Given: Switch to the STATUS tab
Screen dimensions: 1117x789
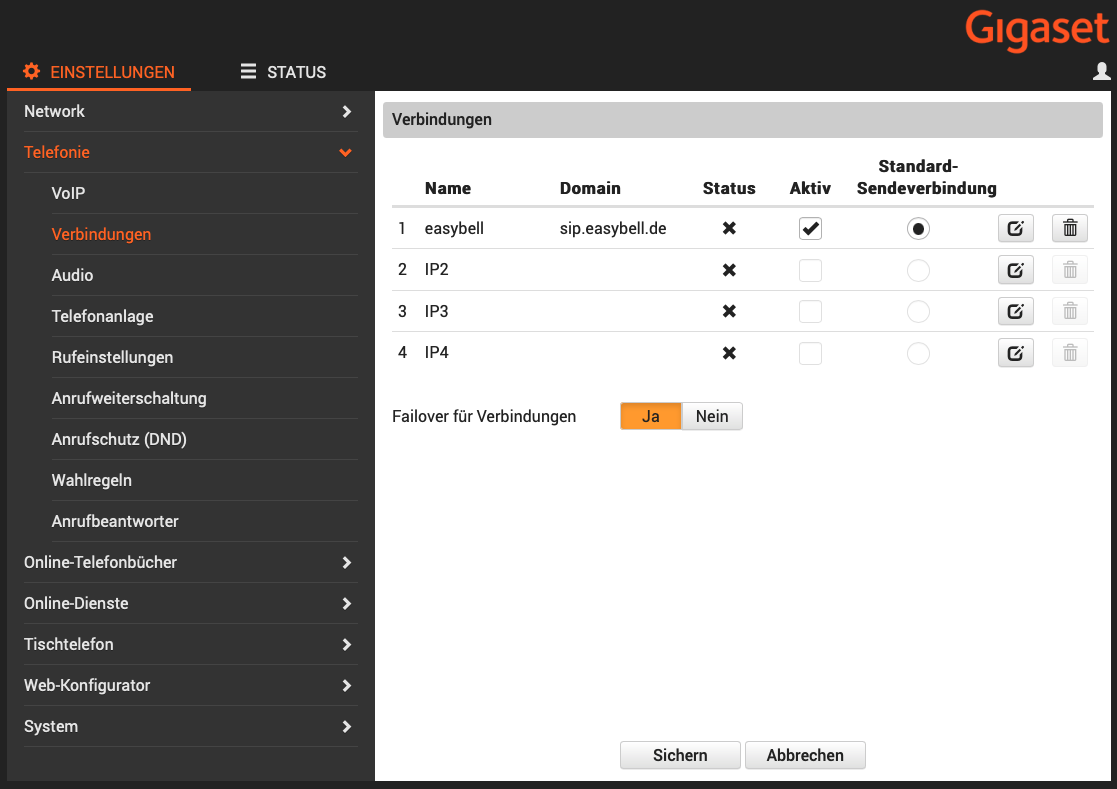Looking at the screenshot, I should click(284, 72).
